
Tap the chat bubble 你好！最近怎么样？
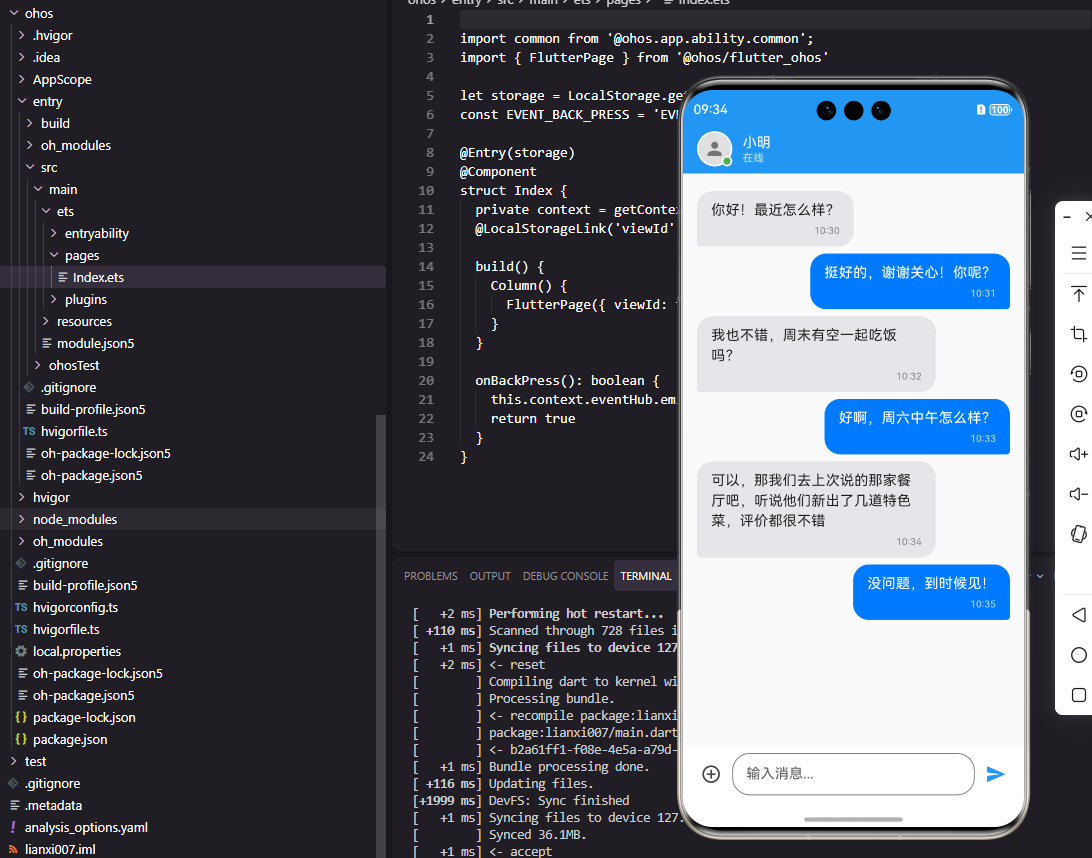(775, 219)
